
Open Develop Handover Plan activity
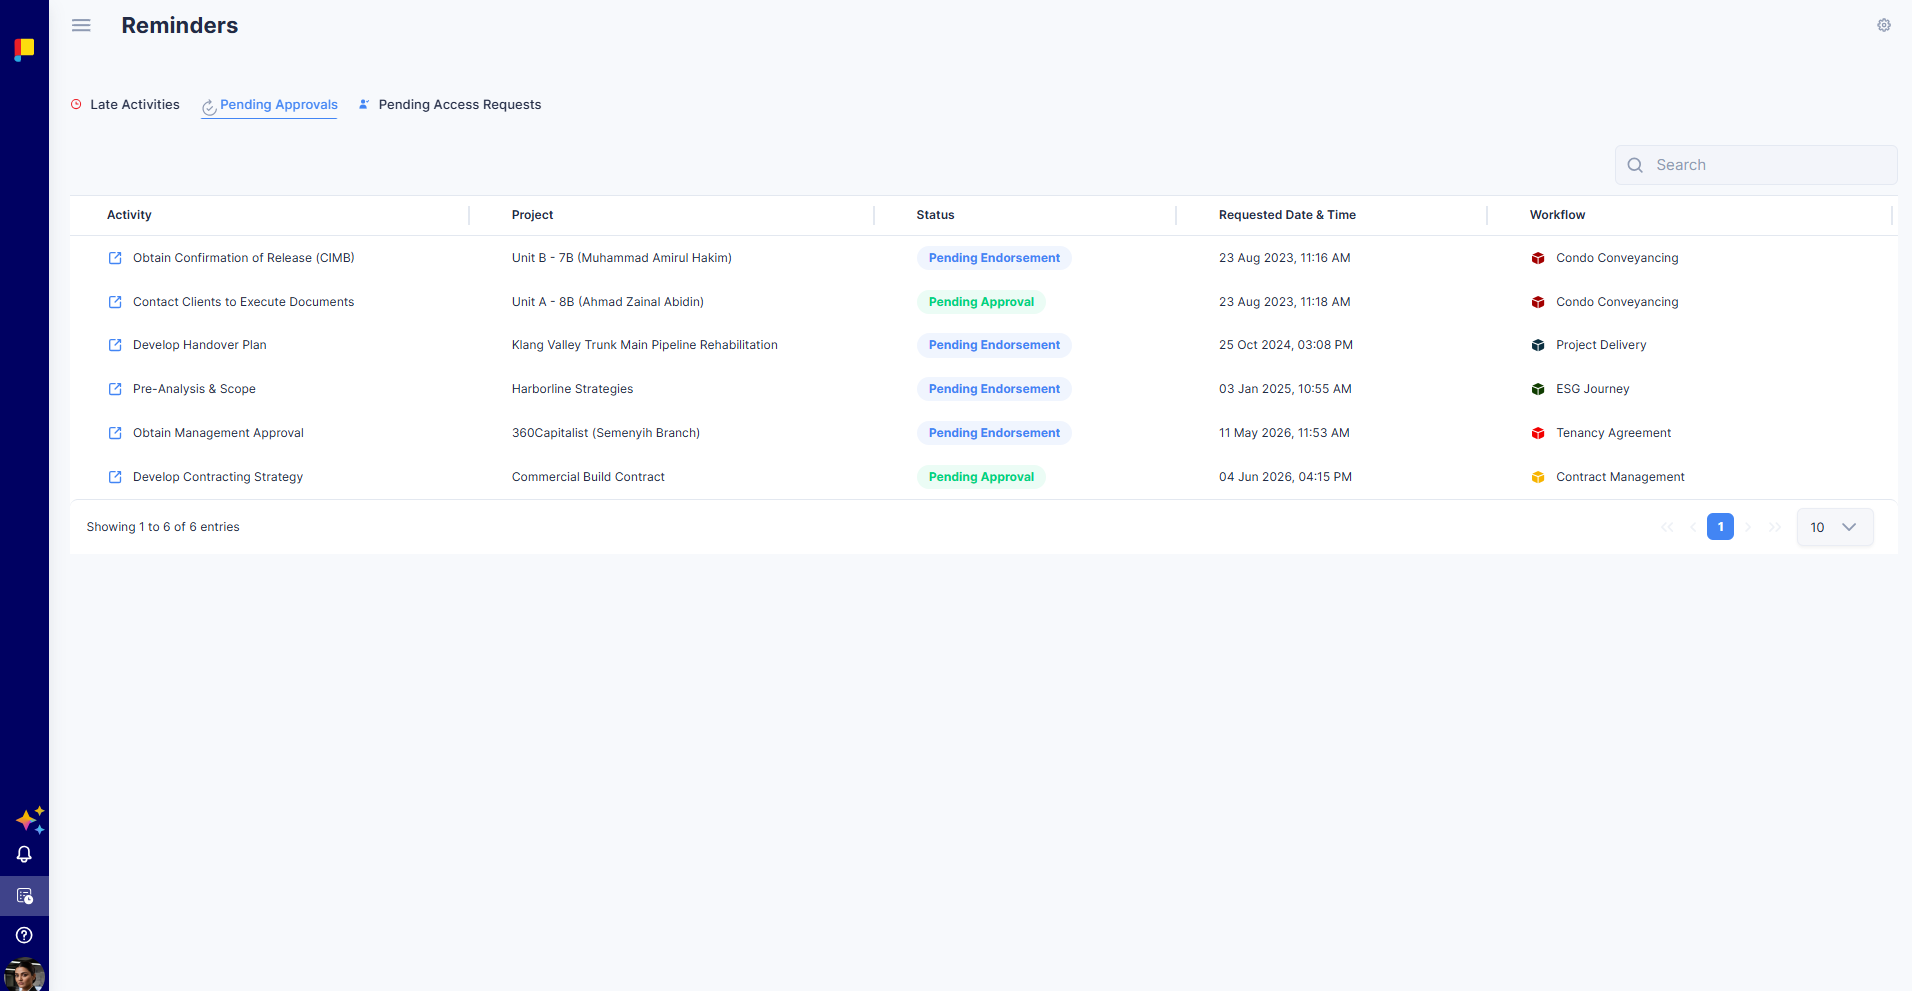pos(200,345)
